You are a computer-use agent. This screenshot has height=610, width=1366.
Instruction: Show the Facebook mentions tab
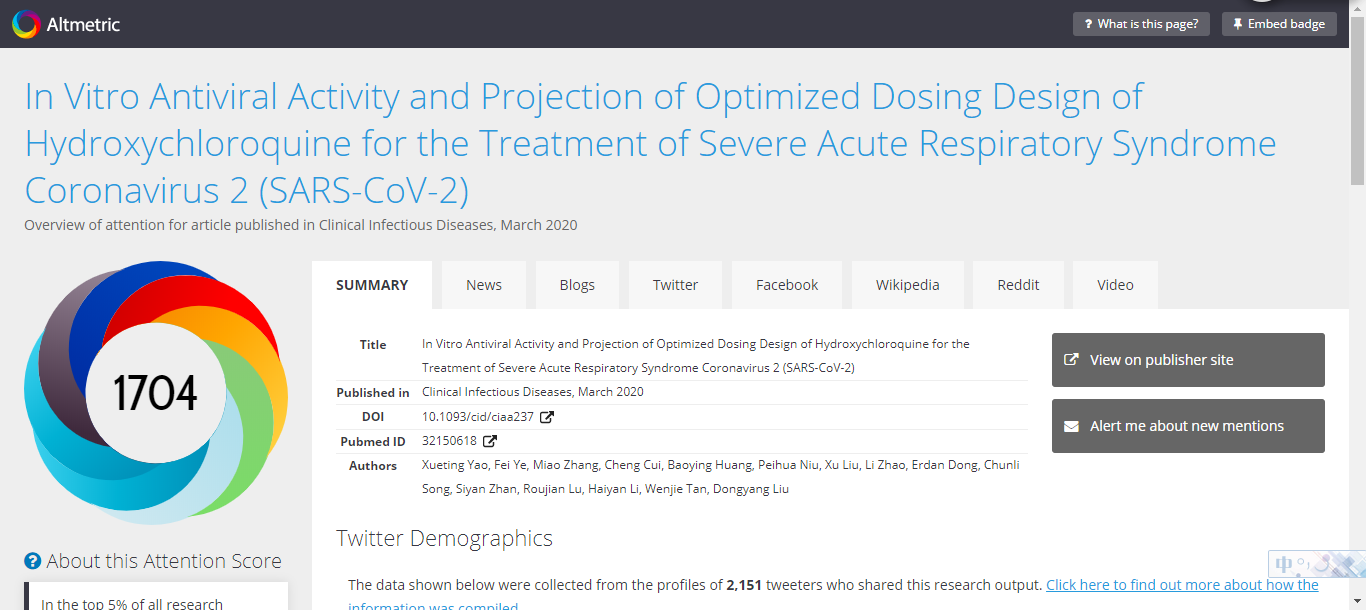(x=787, y=285)
